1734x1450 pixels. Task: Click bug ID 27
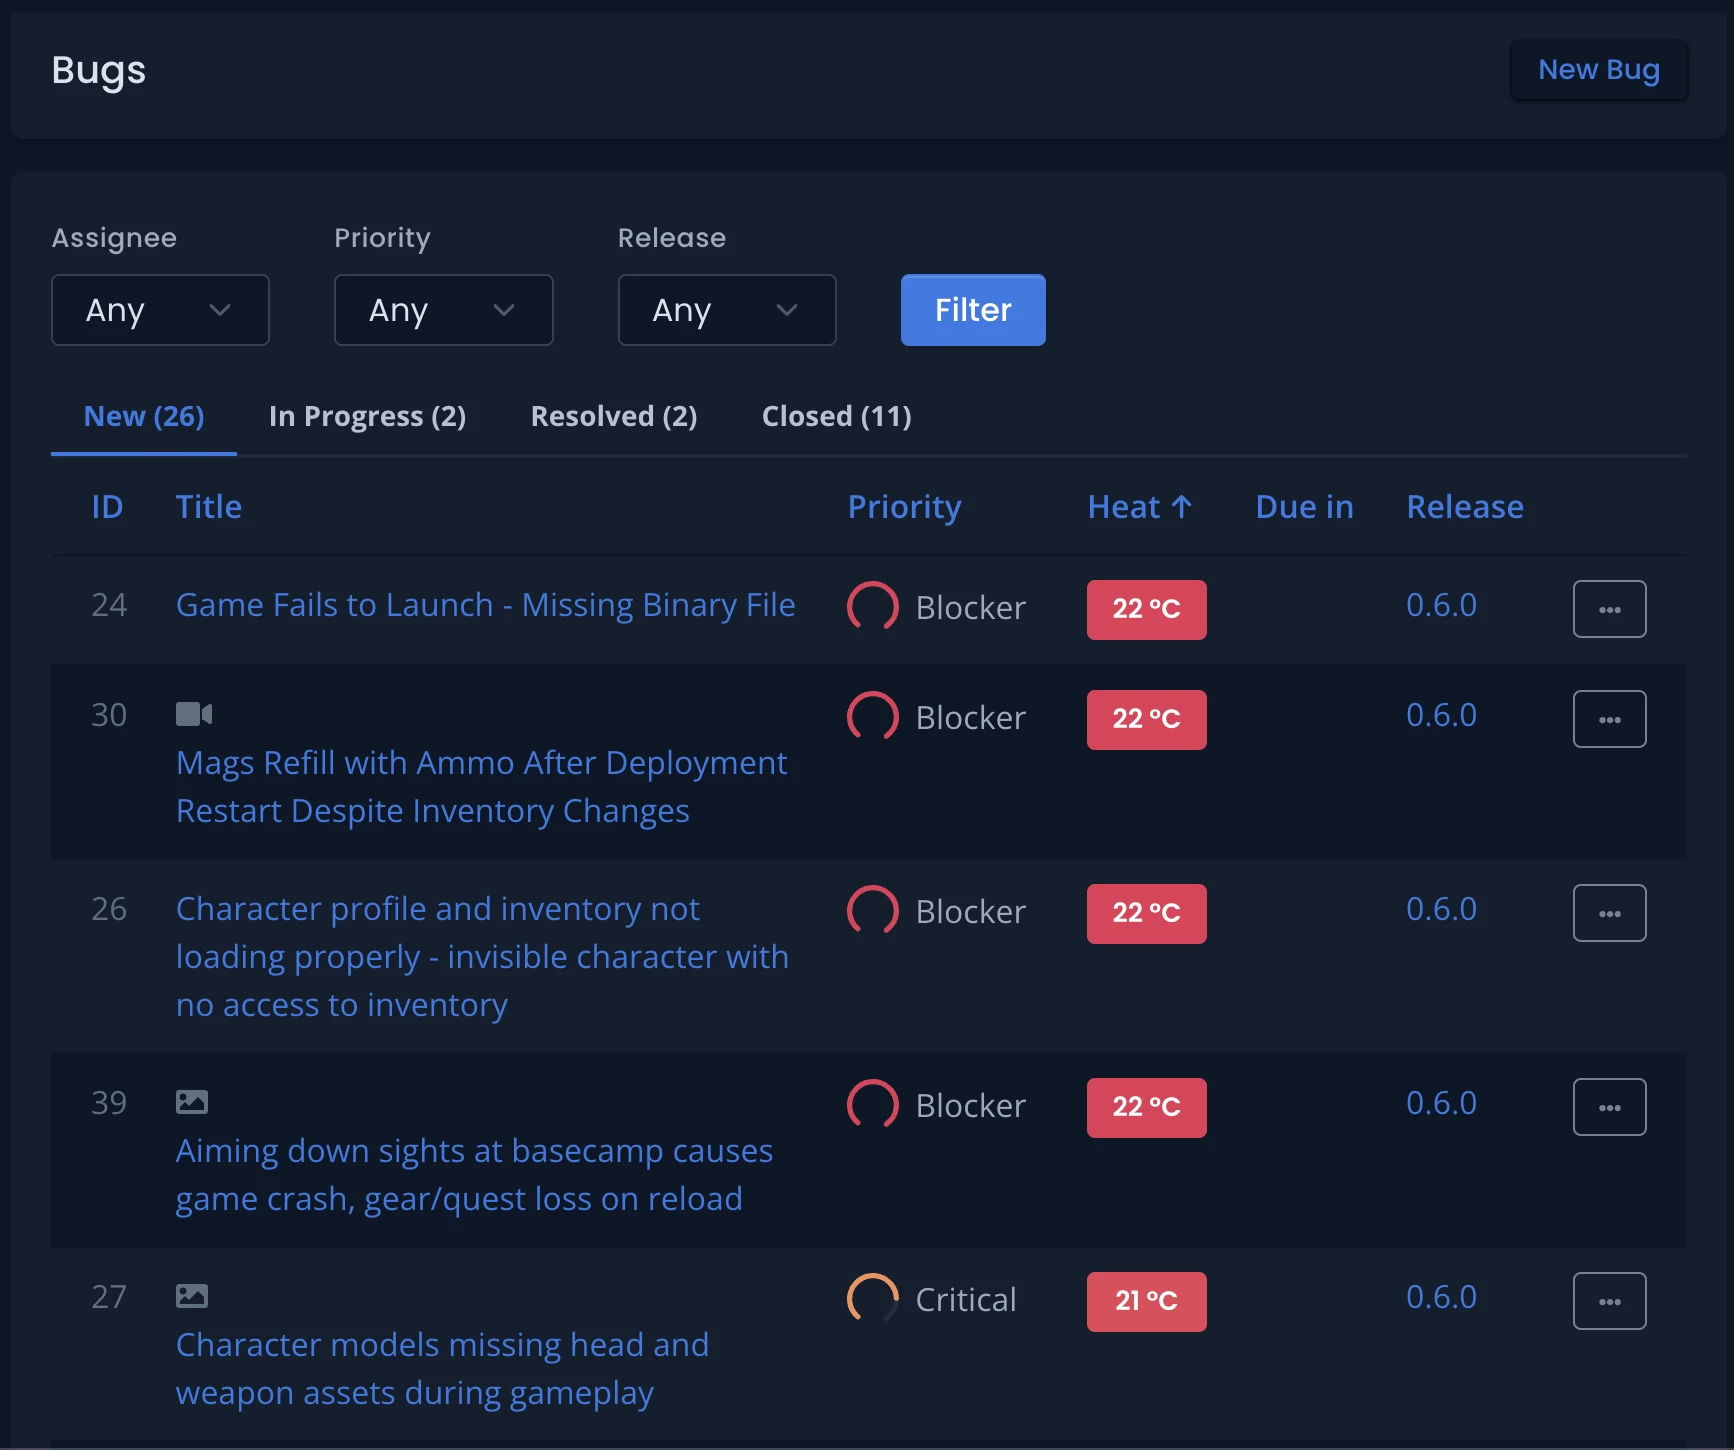[x=109, y=1297]
